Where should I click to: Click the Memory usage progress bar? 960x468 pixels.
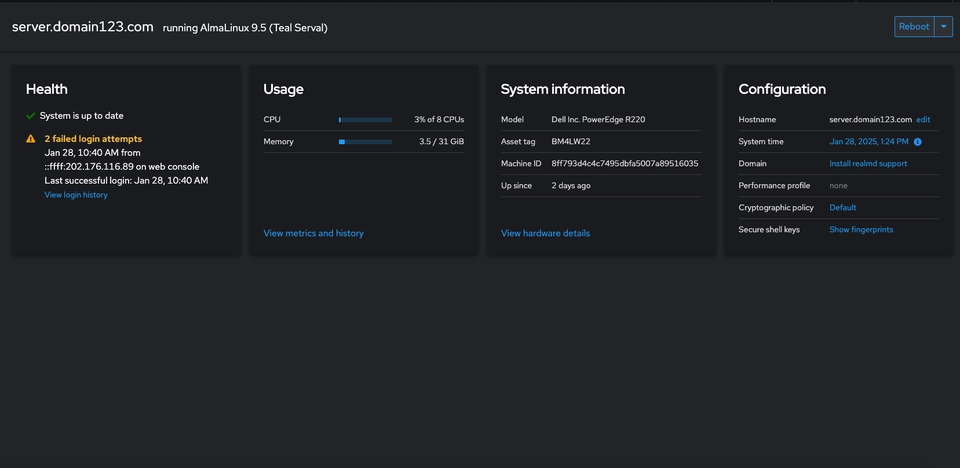[365, 142]
